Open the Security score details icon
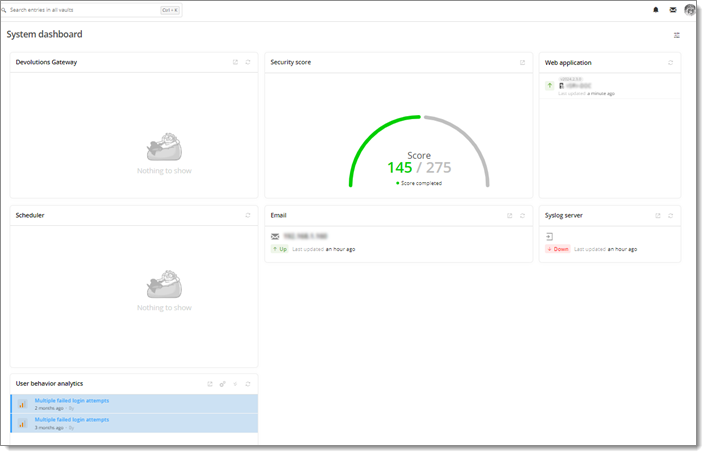Screen dimensions: 707x456 [522, 62]
